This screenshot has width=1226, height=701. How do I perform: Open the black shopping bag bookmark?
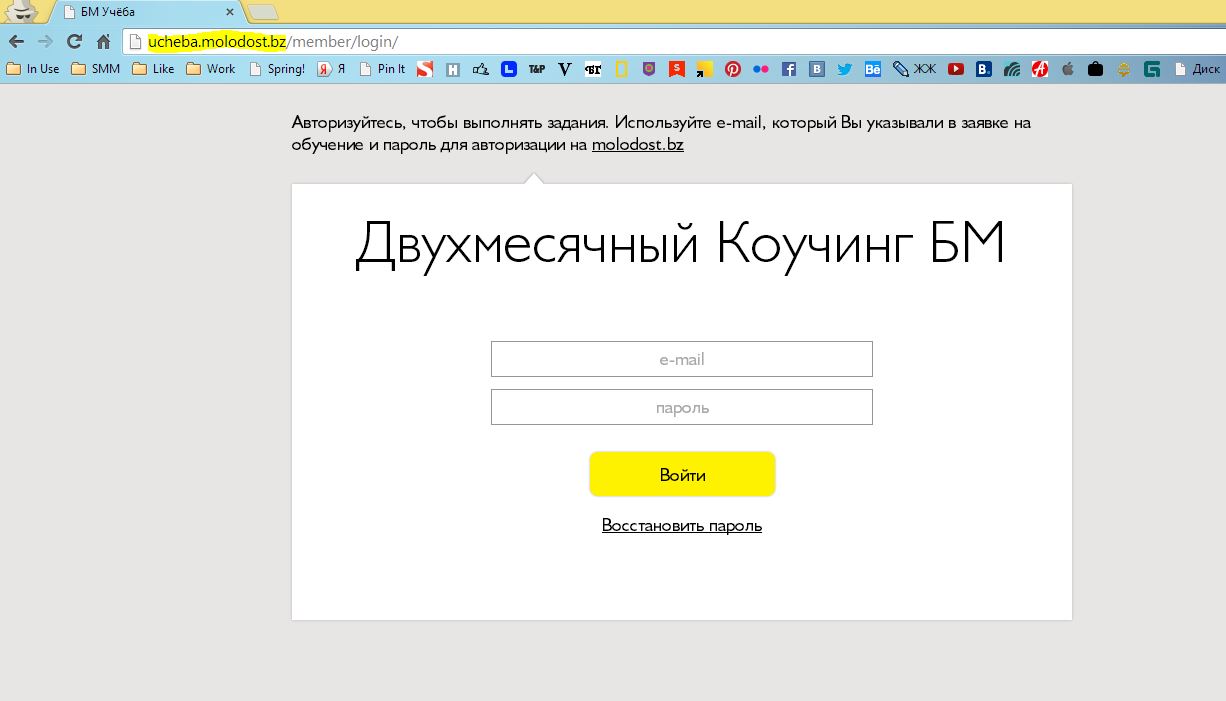coord(1096,69)
